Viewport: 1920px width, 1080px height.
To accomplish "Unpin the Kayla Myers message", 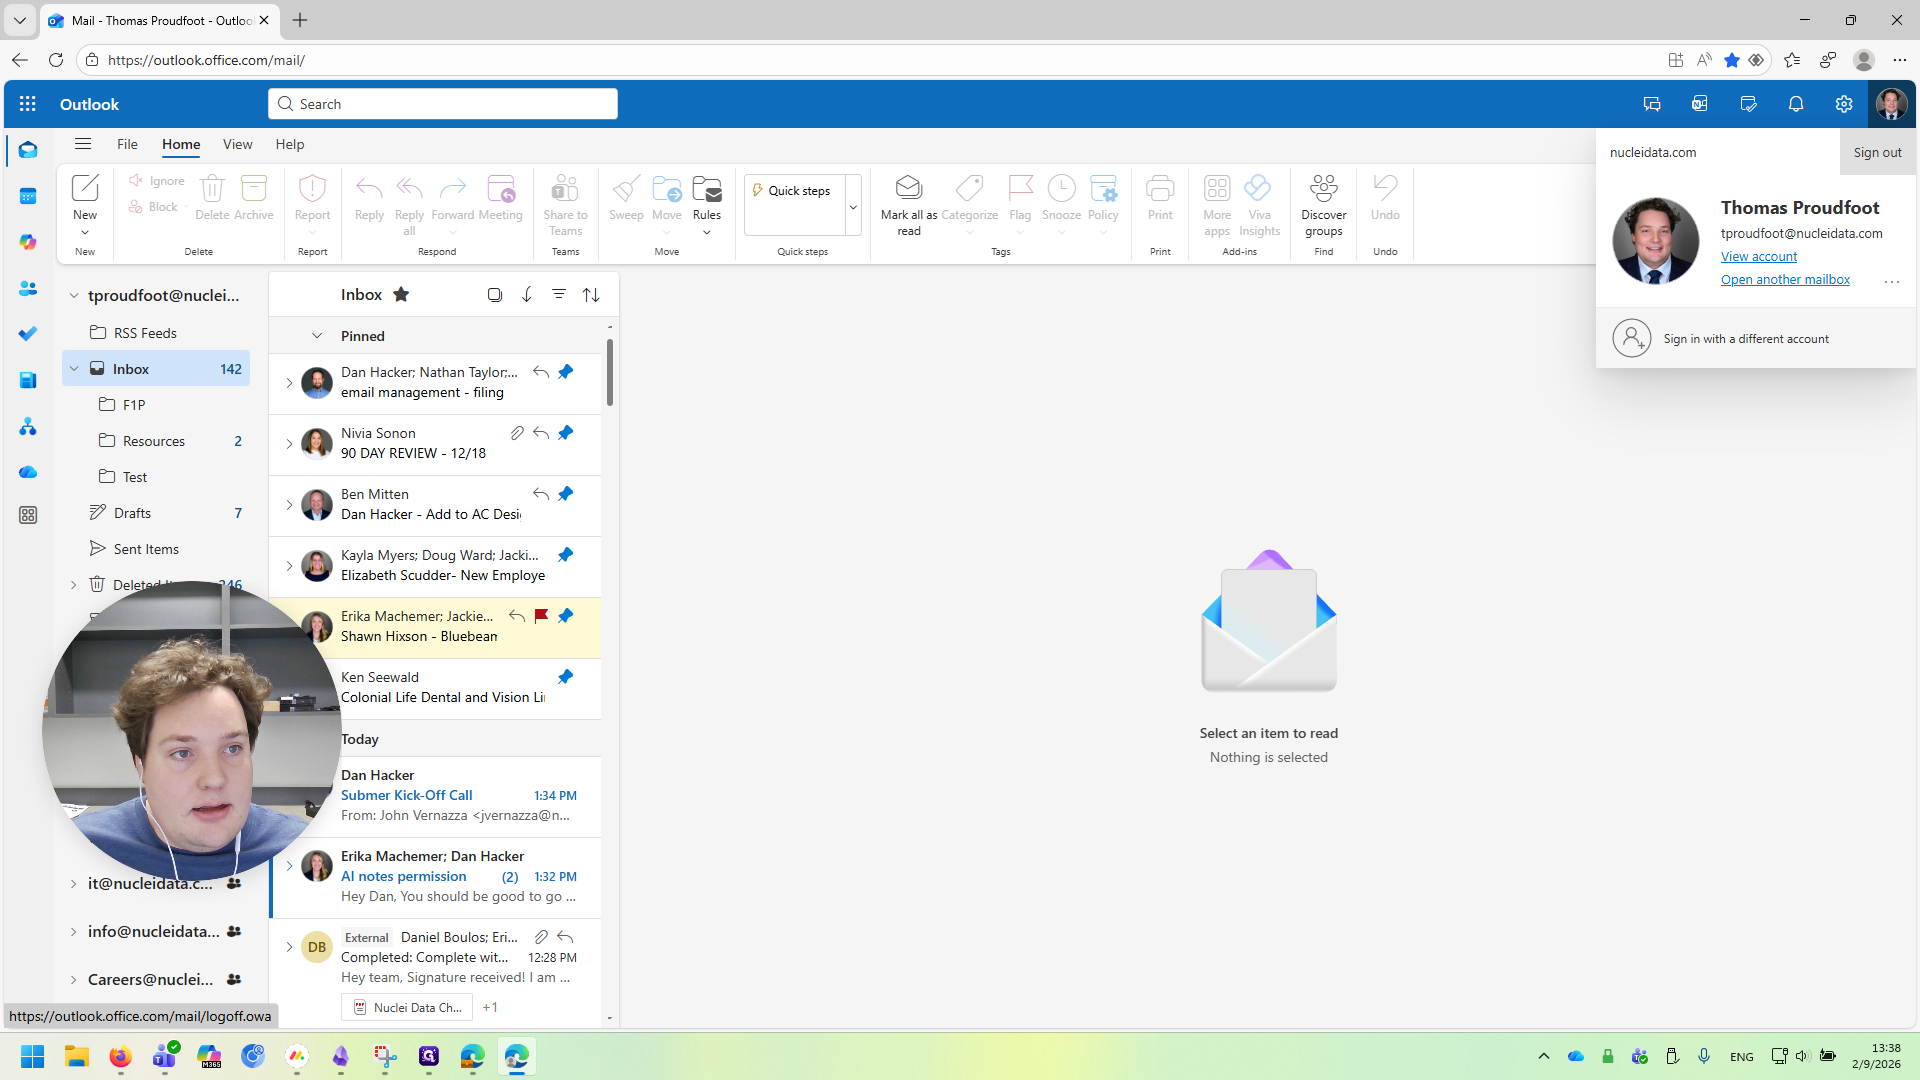I will (x=566, y=555).
